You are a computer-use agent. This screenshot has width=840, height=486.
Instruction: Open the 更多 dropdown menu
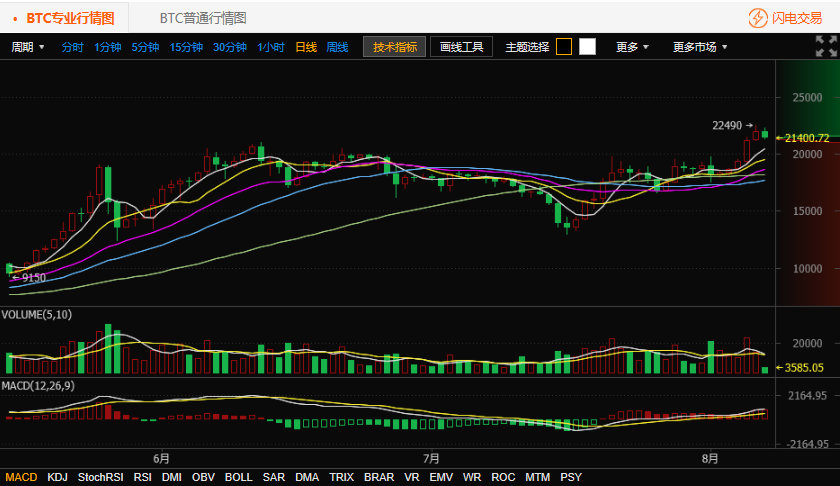click(x=632, y=47)
